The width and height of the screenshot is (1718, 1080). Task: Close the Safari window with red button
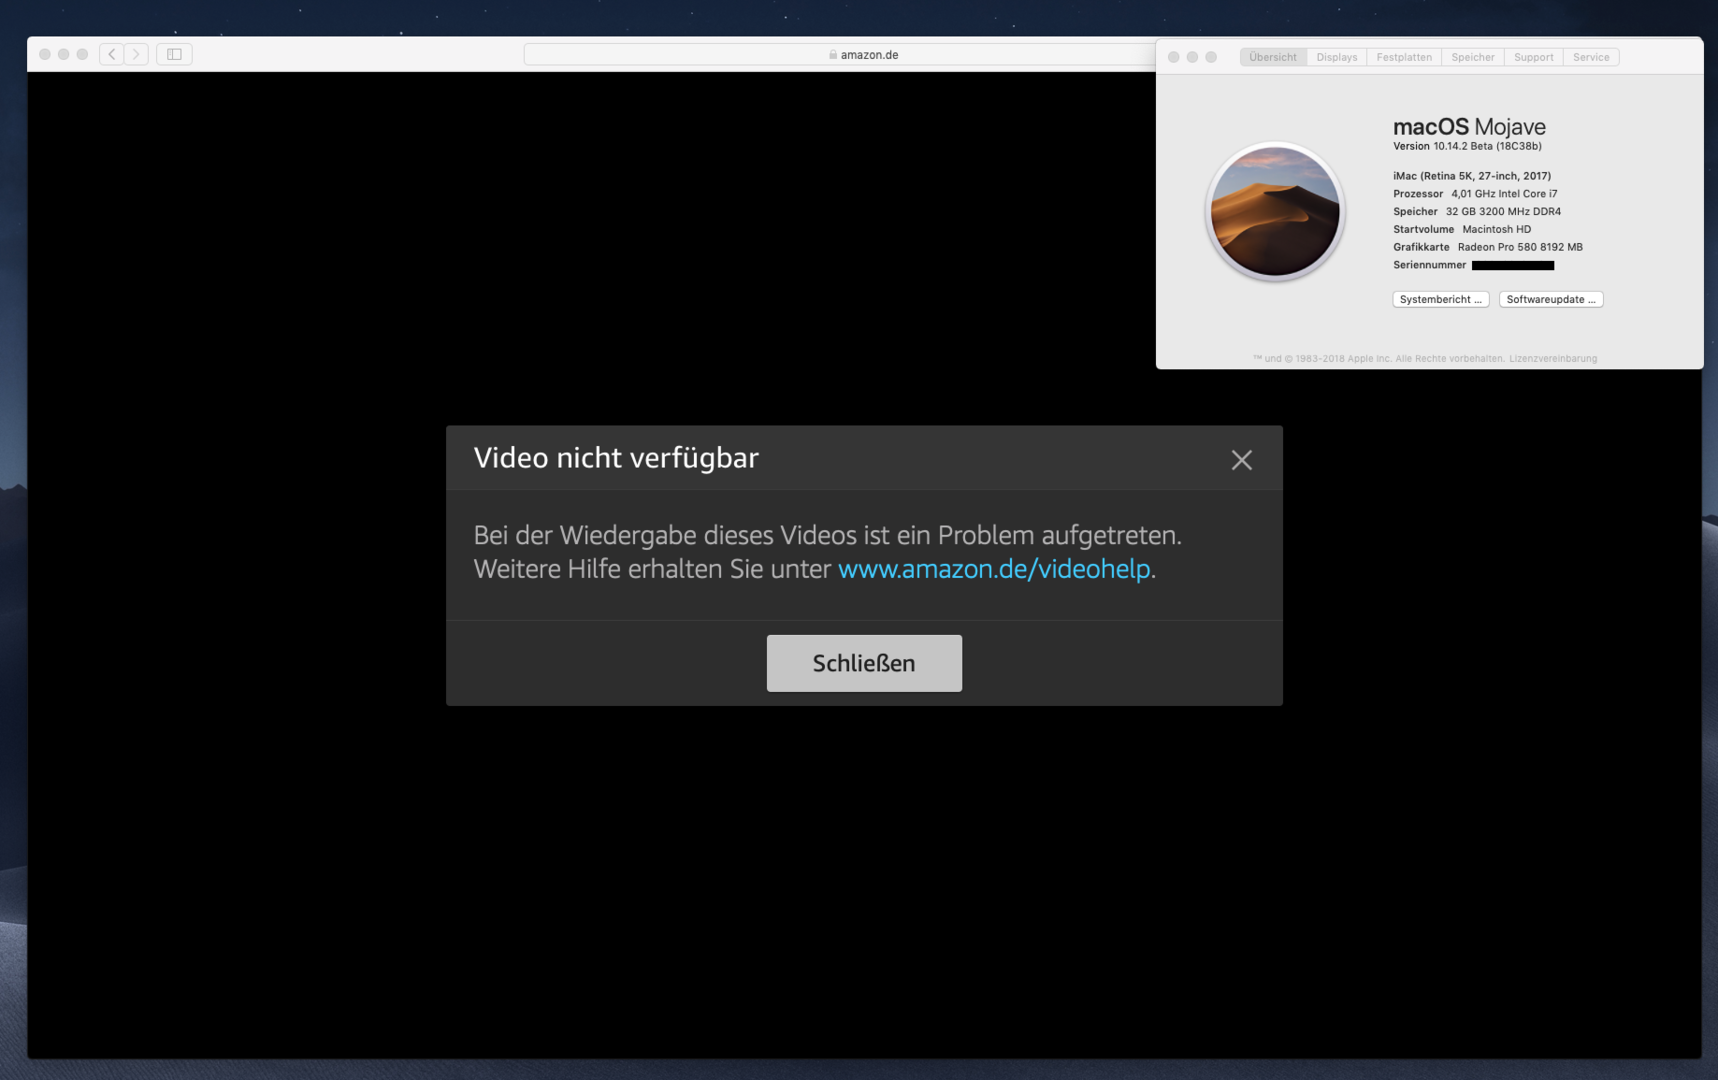point(45,54)
